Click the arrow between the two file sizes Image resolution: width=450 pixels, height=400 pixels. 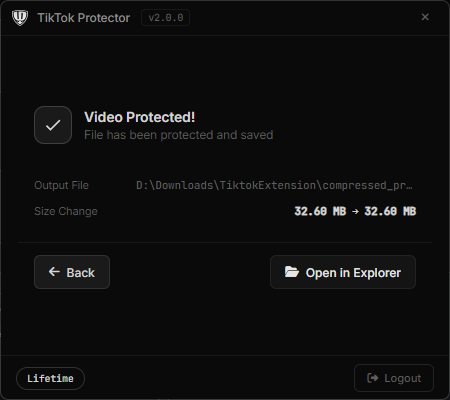point(355,211)
